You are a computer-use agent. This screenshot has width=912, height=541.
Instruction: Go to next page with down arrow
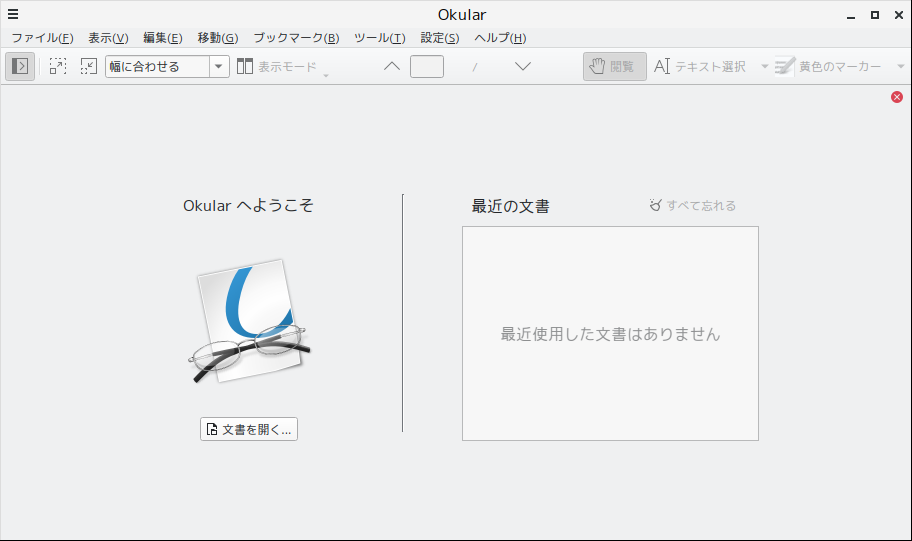pos(523,66)
